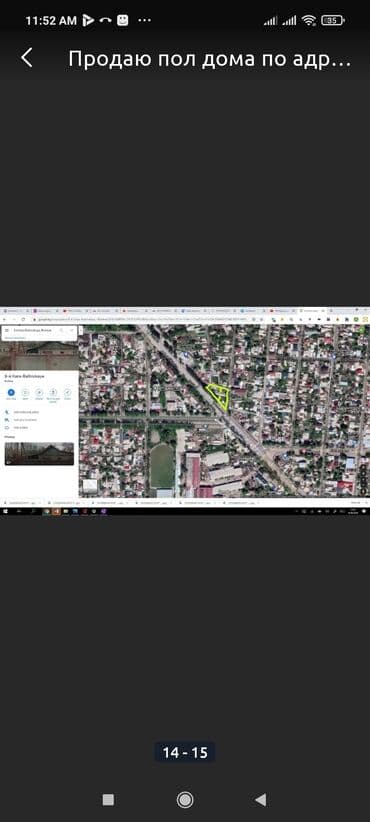Open the three-dot notification overflow in status bar
The image size is (370, 822).
coord(144,20)
